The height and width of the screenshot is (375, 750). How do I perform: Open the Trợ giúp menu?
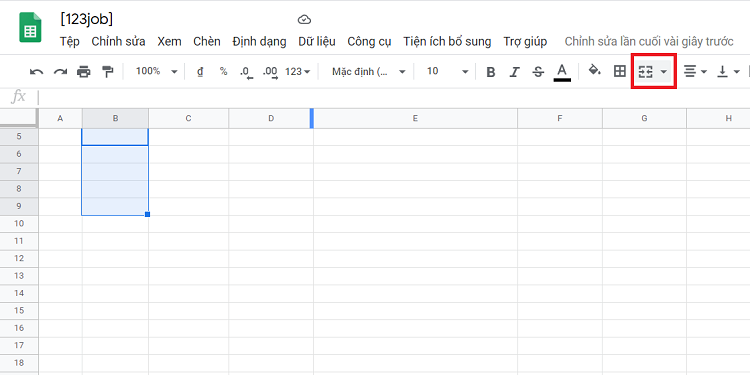click(x=525, y=42)
